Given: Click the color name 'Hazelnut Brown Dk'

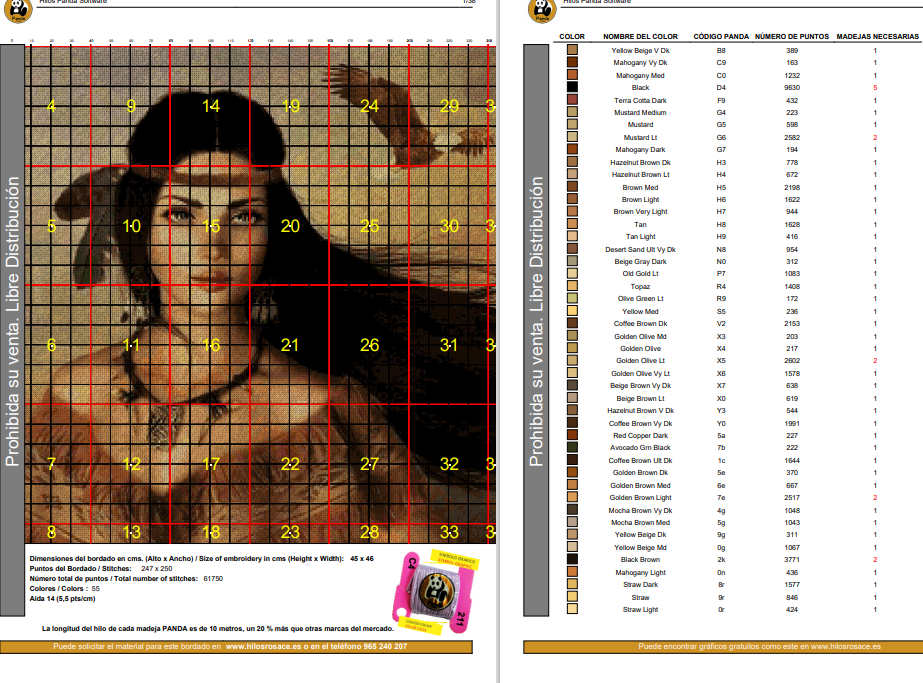Looking at the screenshot, I should 640,163.
